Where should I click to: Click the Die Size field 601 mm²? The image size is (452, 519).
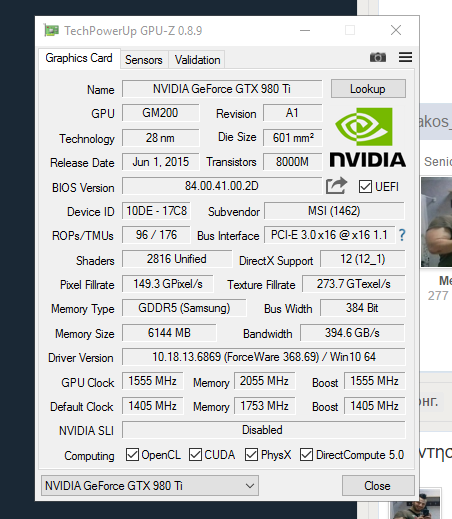tap(293, 138)
